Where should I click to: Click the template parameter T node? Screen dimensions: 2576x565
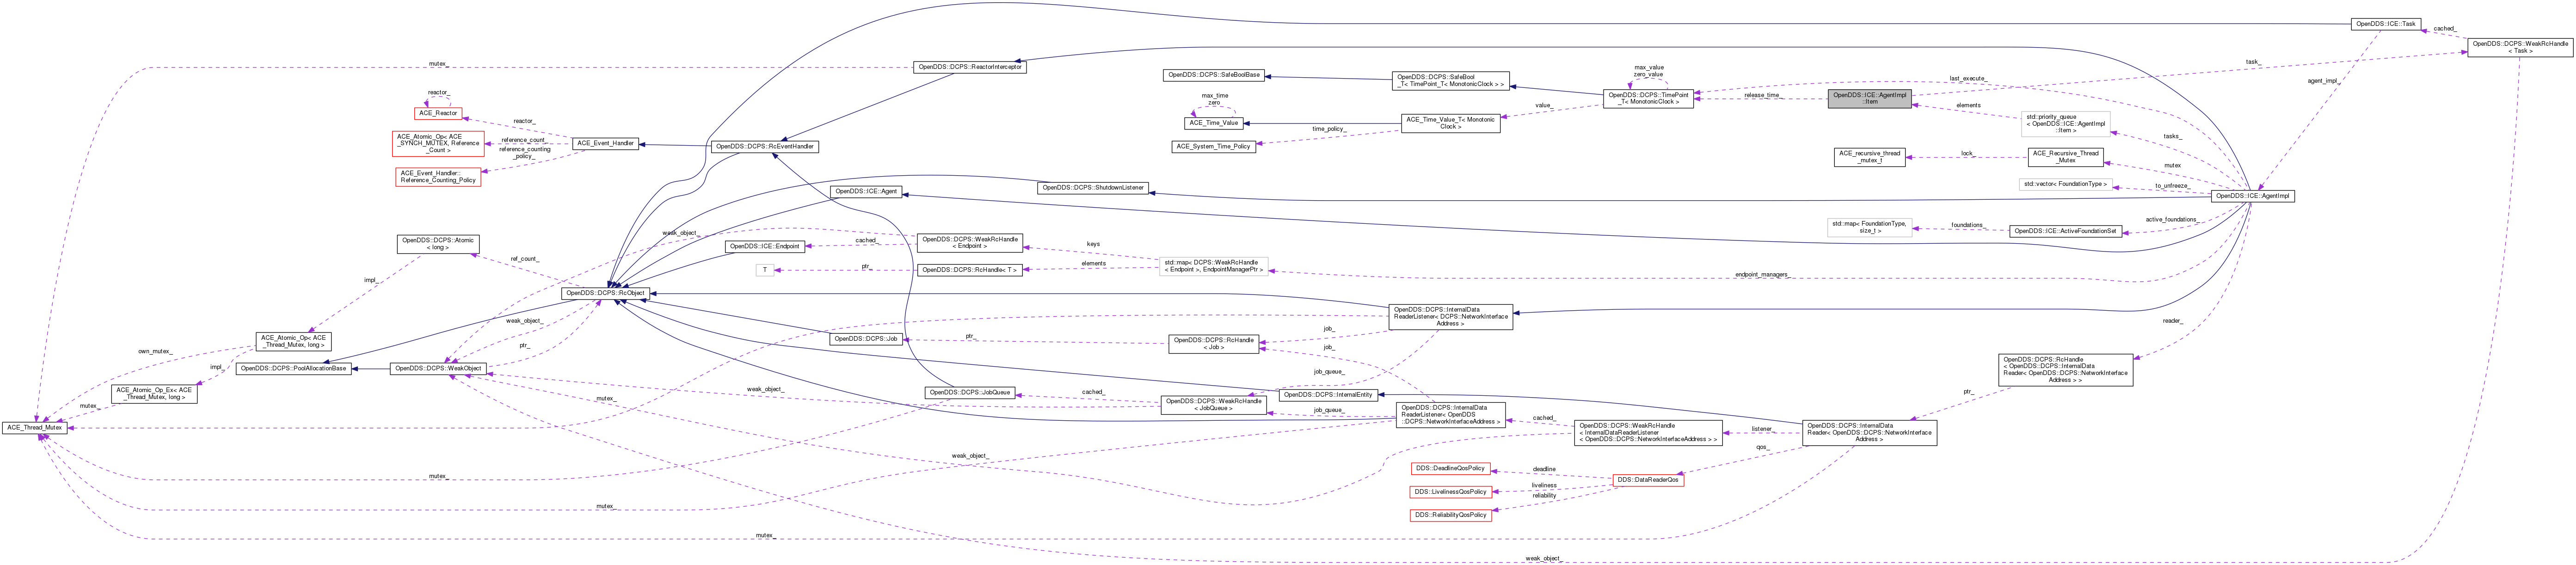765,270
